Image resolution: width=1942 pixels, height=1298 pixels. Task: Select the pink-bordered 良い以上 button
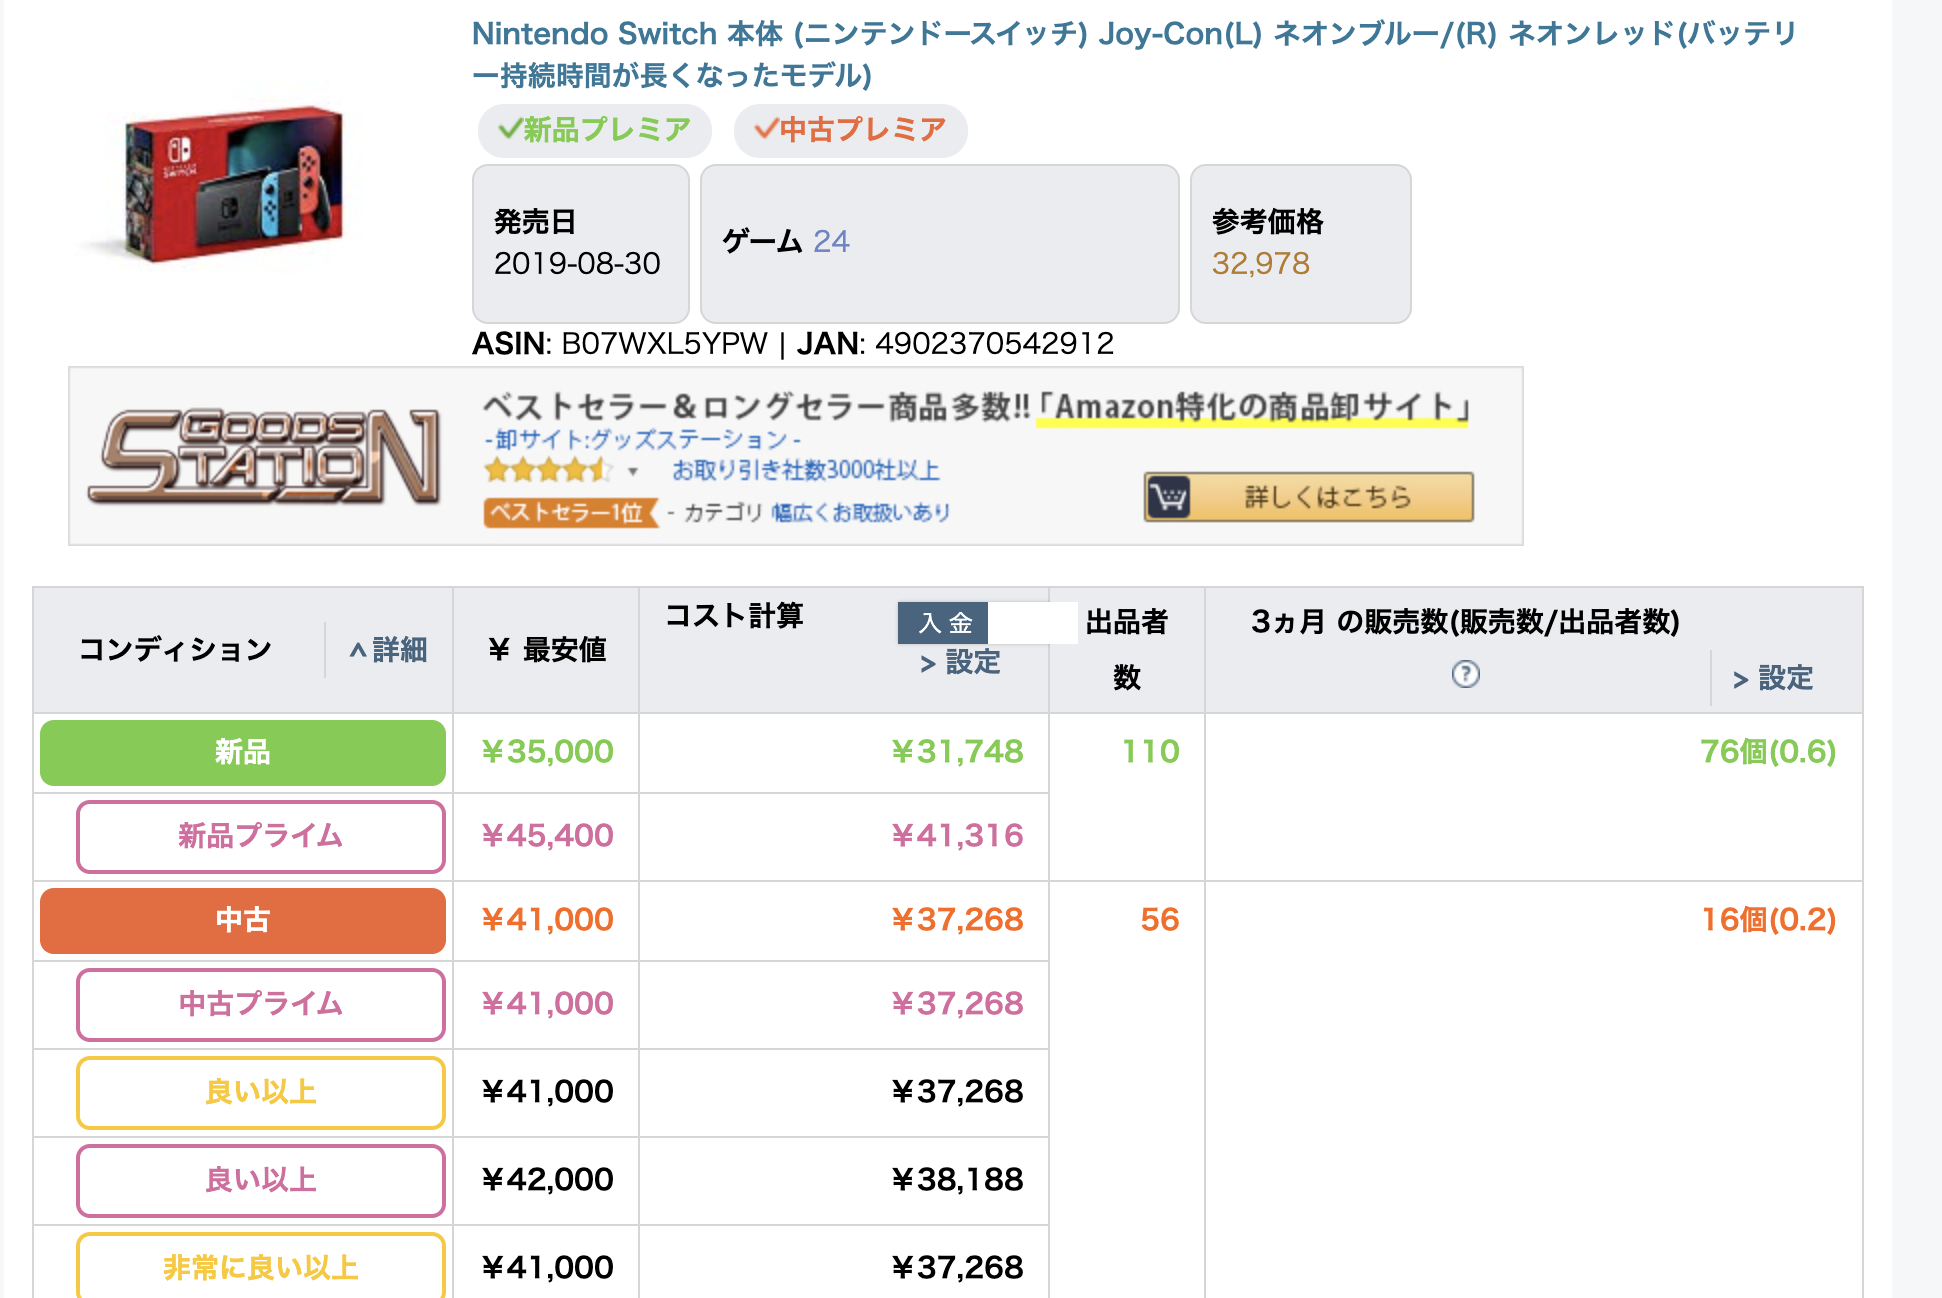(261, 1180)
